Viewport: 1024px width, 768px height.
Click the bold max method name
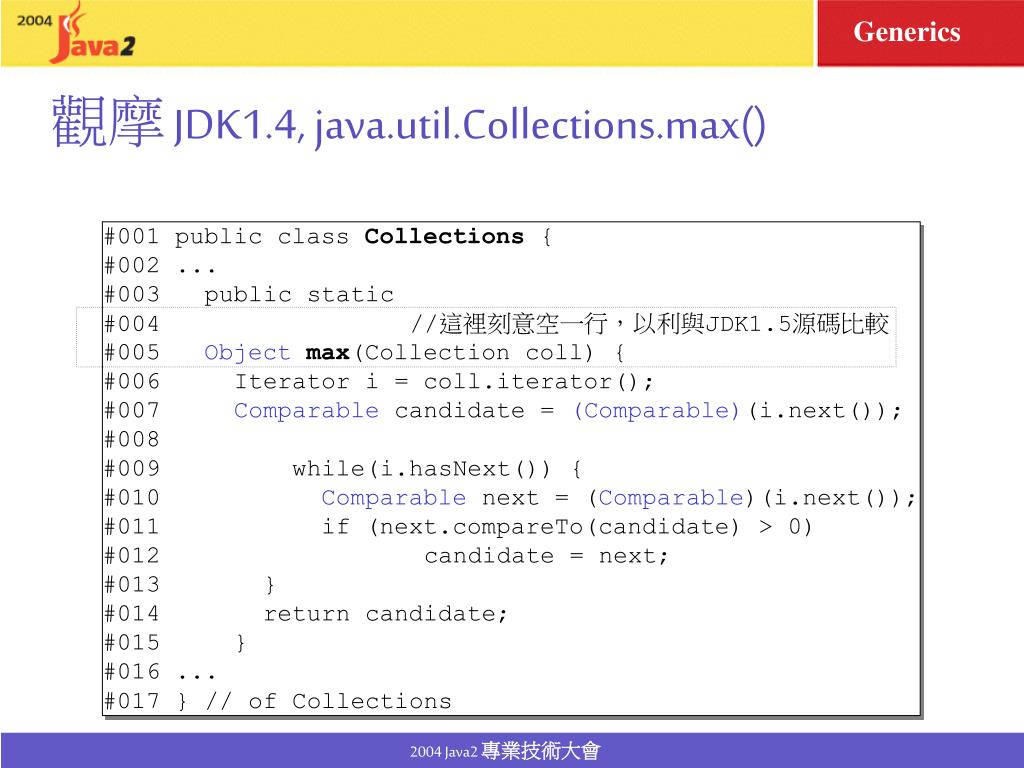coord(327,353)
